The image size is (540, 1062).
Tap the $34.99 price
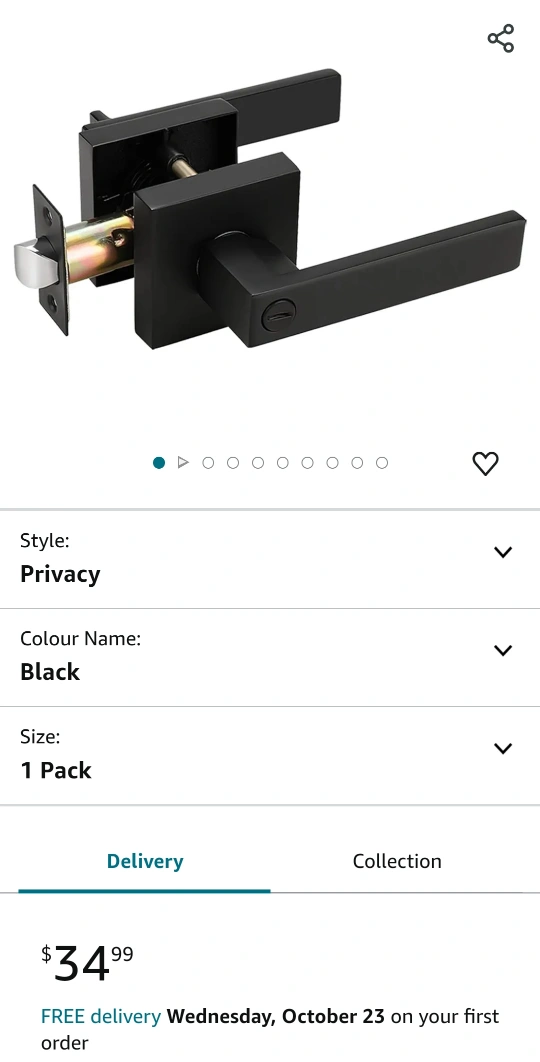(87, 964)
